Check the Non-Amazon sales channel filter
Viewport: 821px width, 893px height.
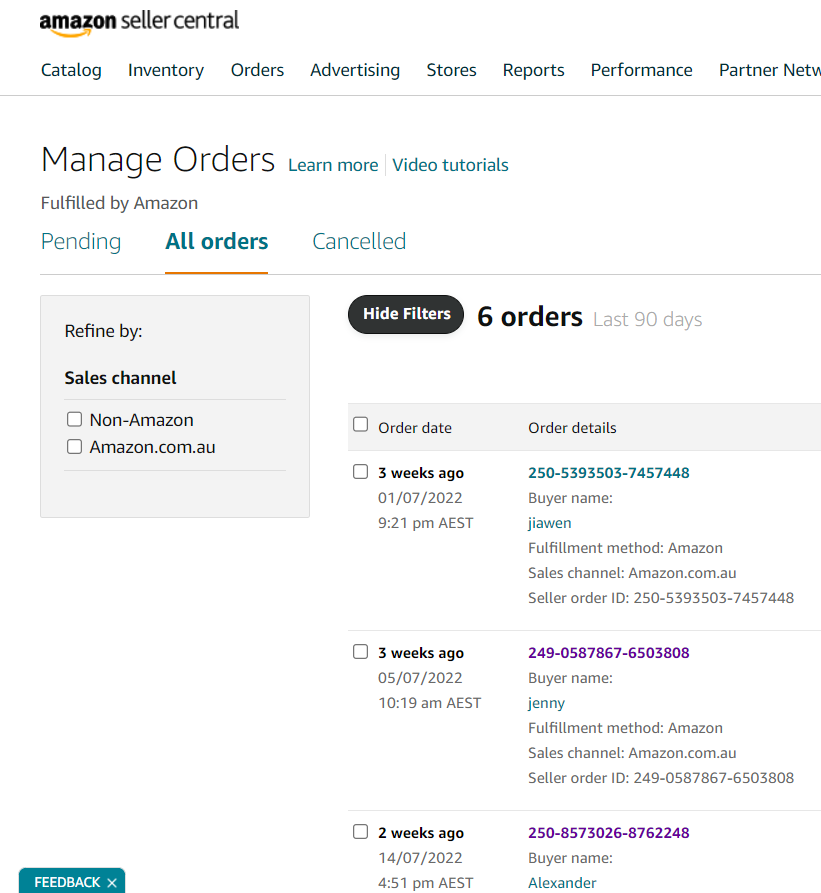(x=74, y=420)
